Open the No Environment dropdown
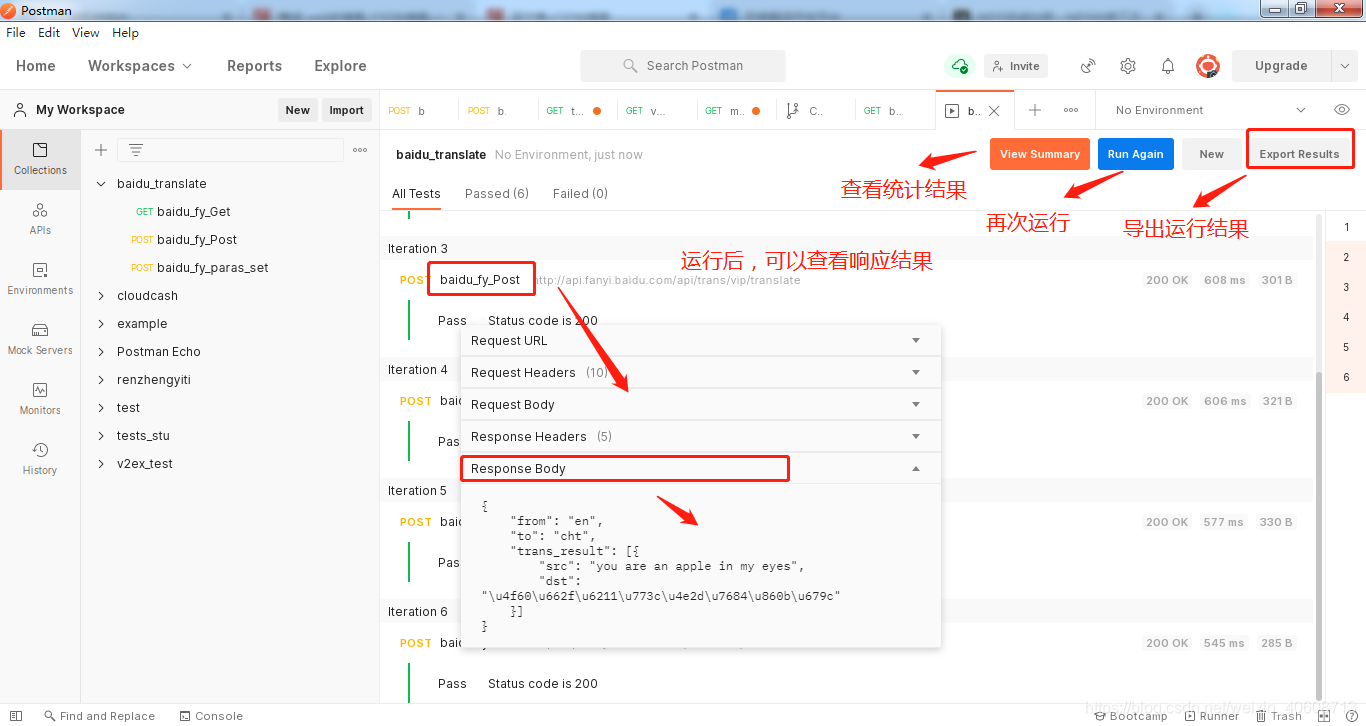This screenshot has height=726, width=1366. pyautogui.click(x=1211, y=110)
